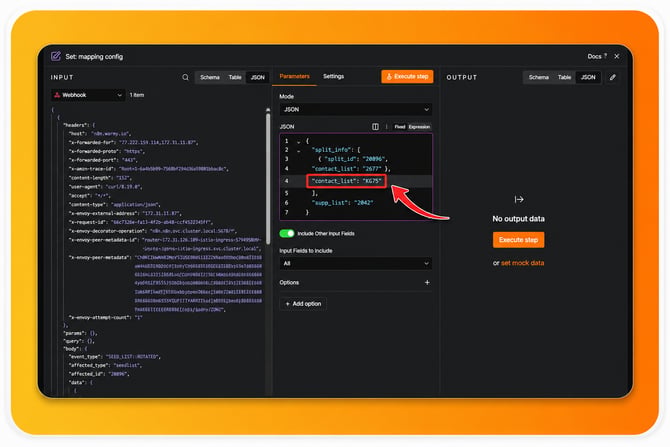Viewport: 670px width, 447px height.
Task: Click the "supp_list": "2042" line in the editor
Action: pyautogui.click(x=342, y=203)
